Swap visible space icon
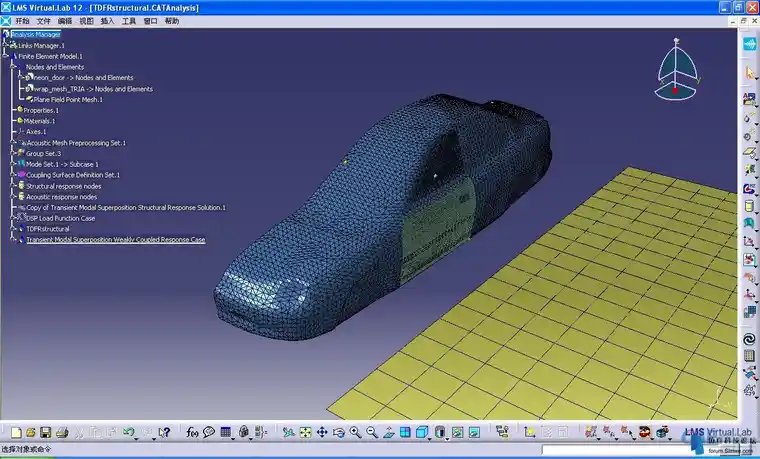The width and height of the screenshot is (760, 459). 475,432
